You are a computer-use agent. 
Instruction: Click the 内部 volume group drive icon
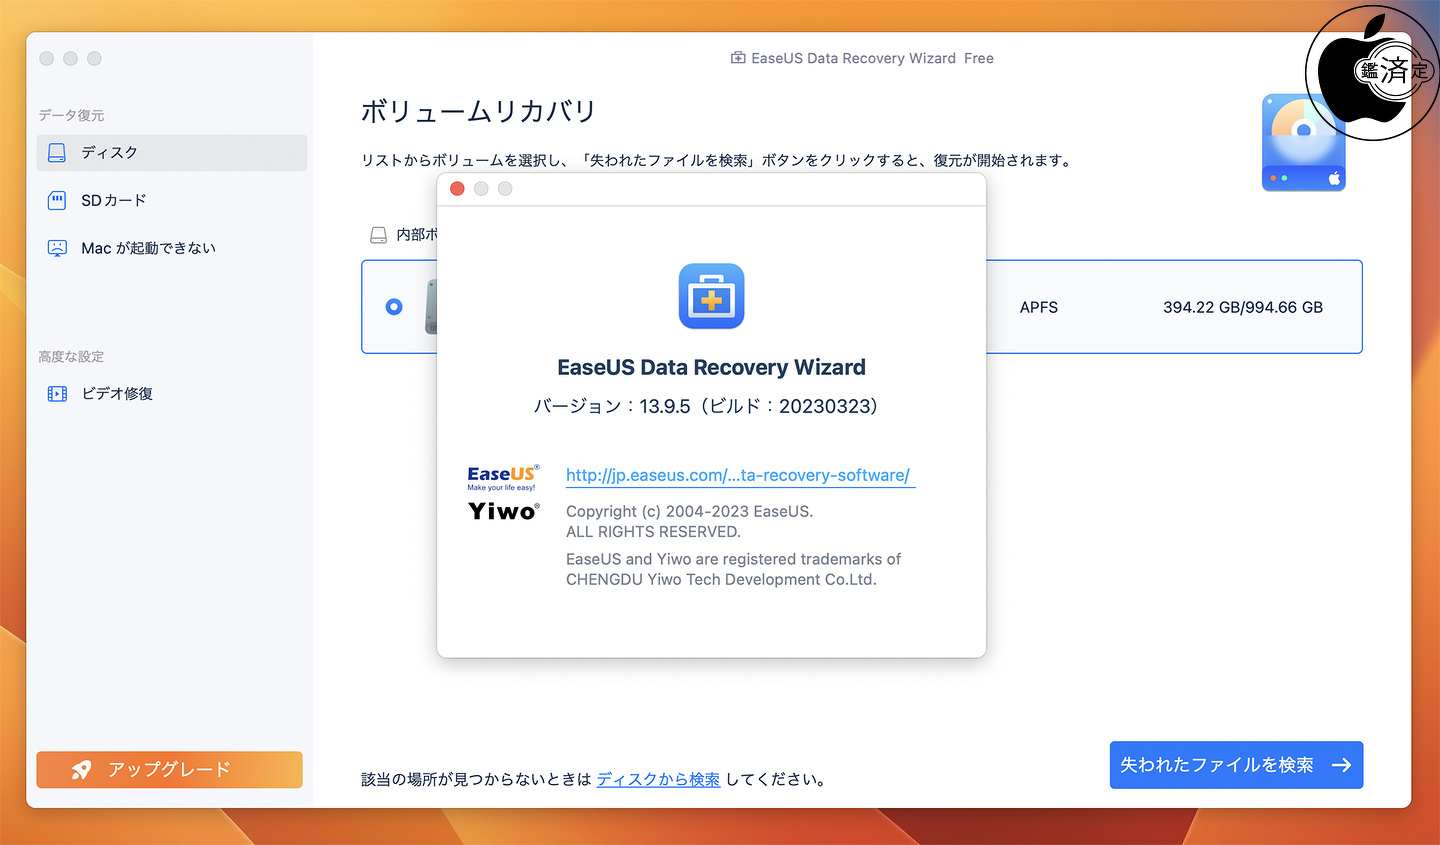378,235
